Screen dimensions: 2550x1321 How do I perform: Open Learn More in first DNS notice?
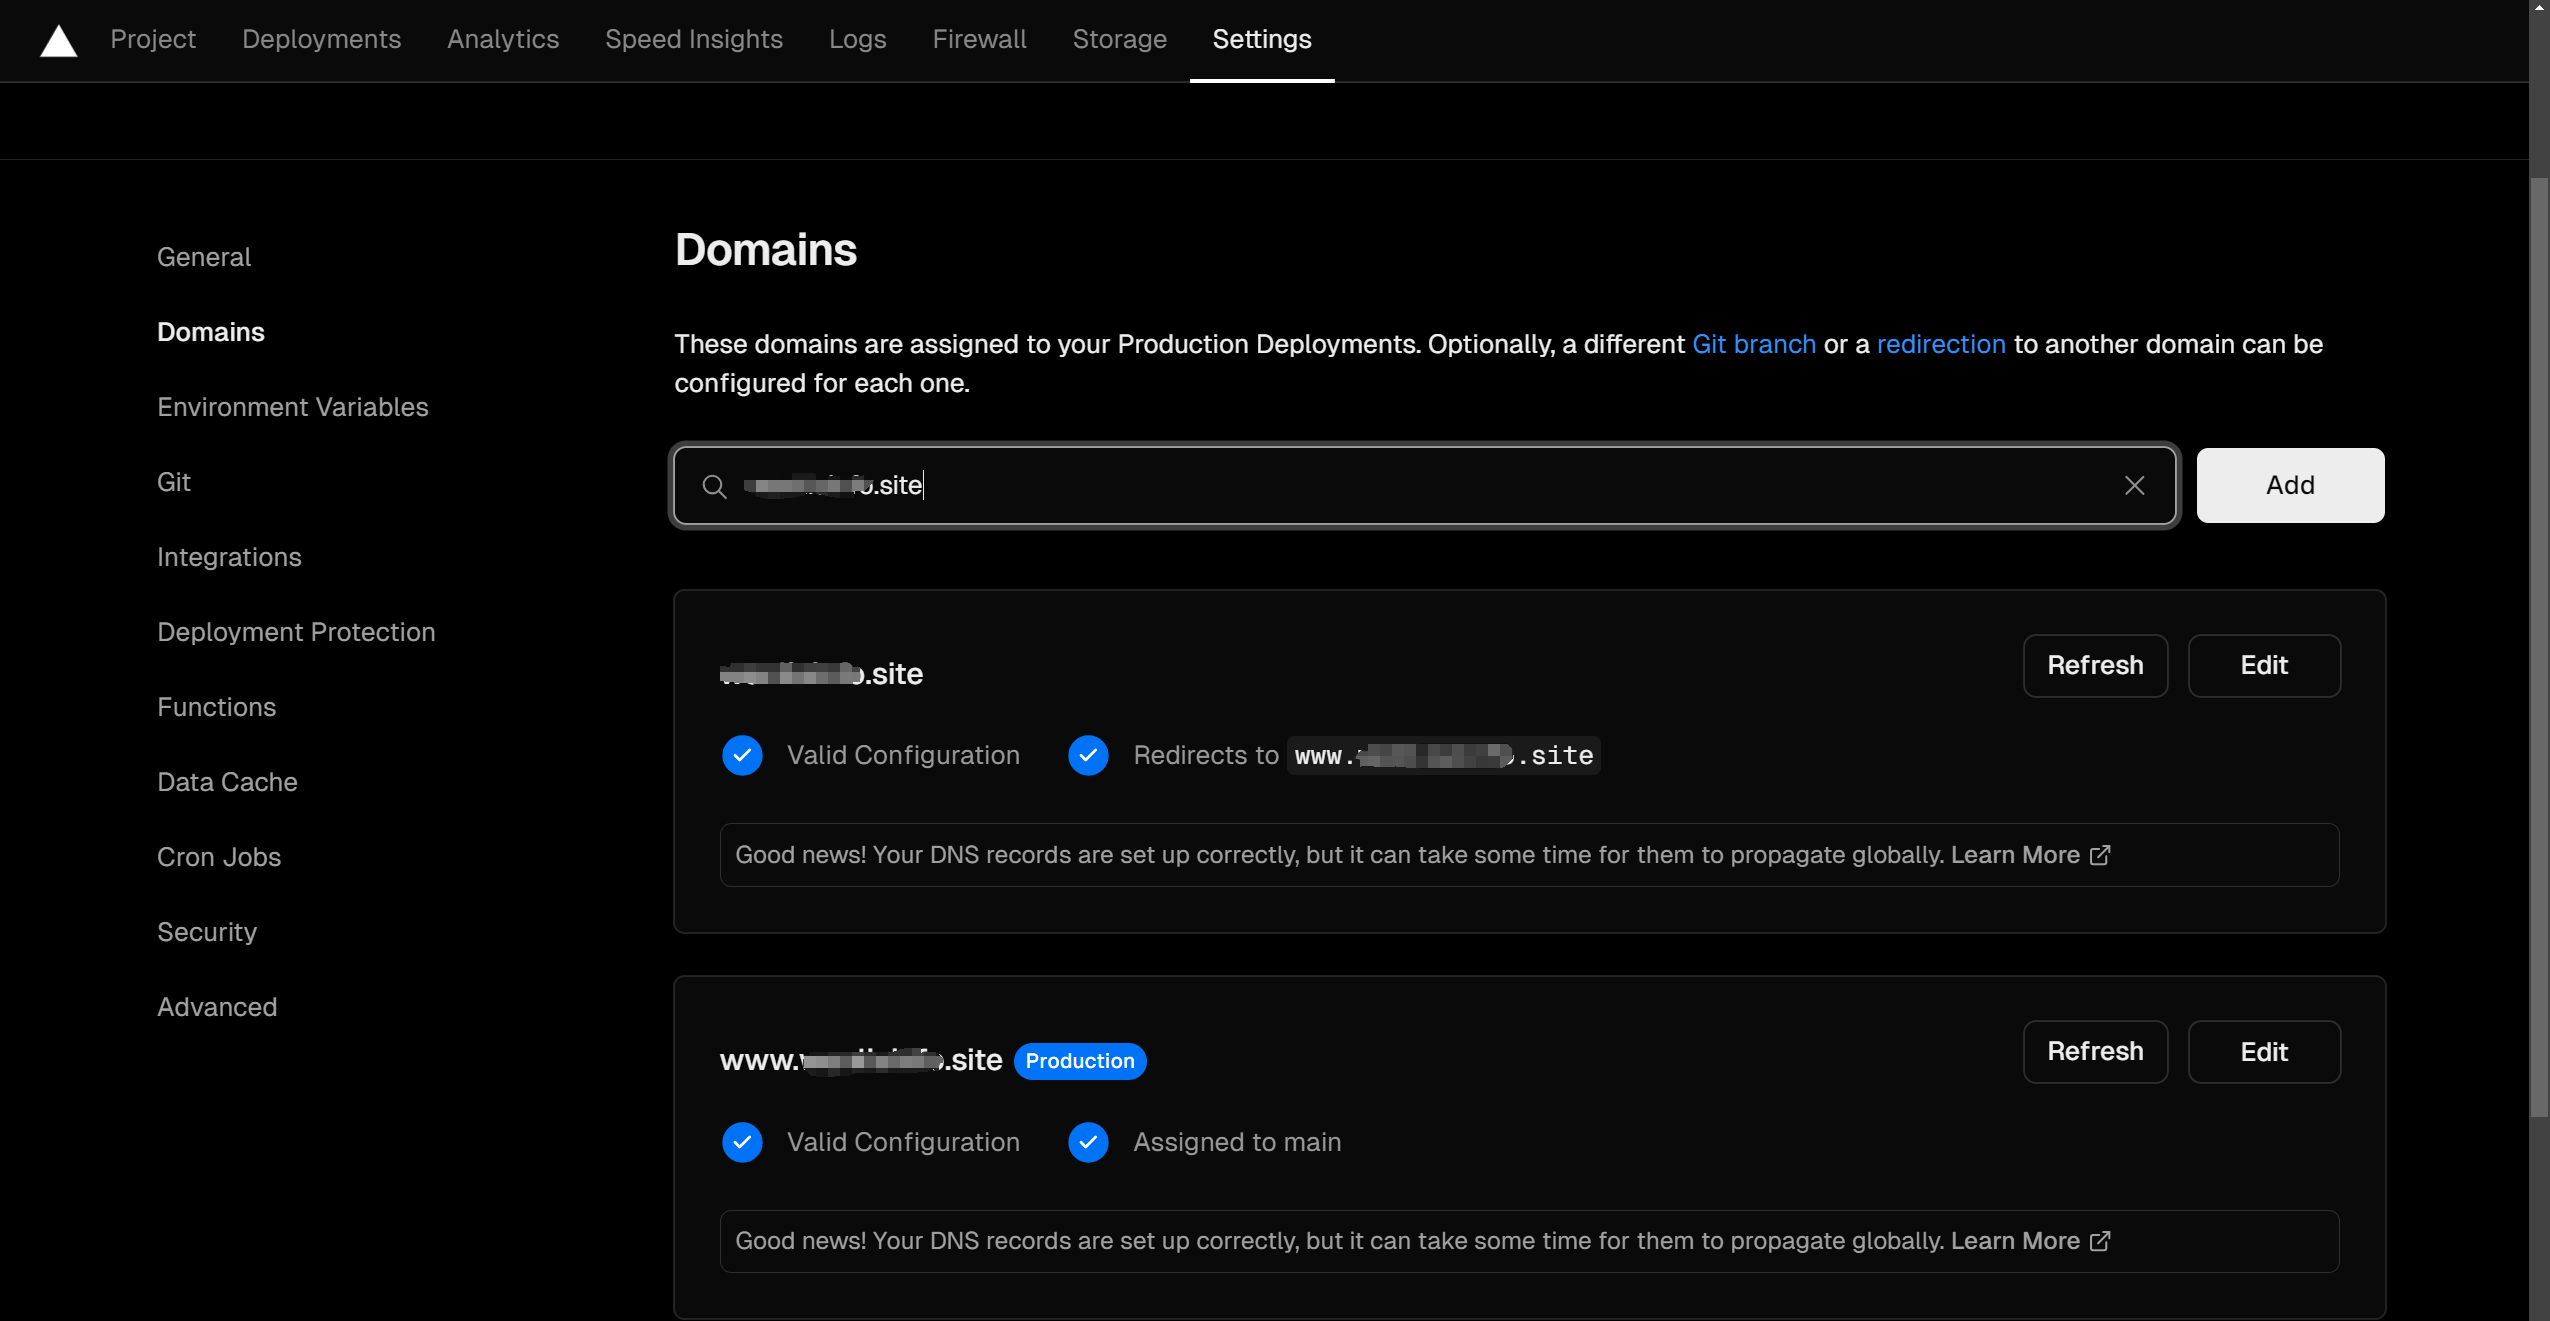coord(2015,855)
